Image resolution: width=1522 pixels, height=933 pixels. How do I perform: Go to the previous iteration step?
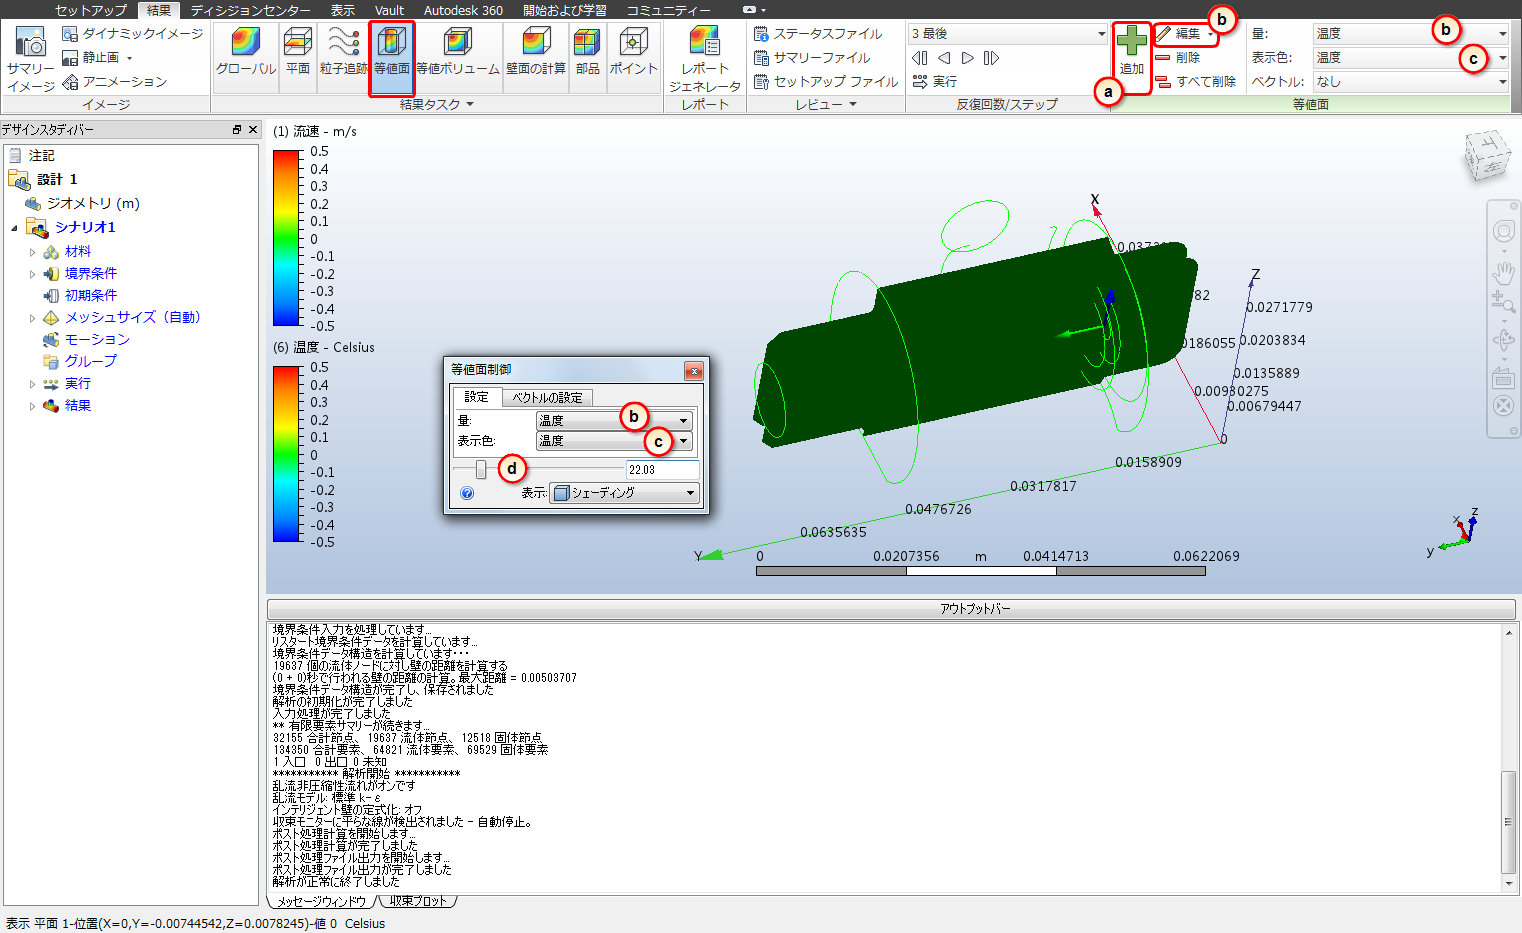tap(944, 58)
